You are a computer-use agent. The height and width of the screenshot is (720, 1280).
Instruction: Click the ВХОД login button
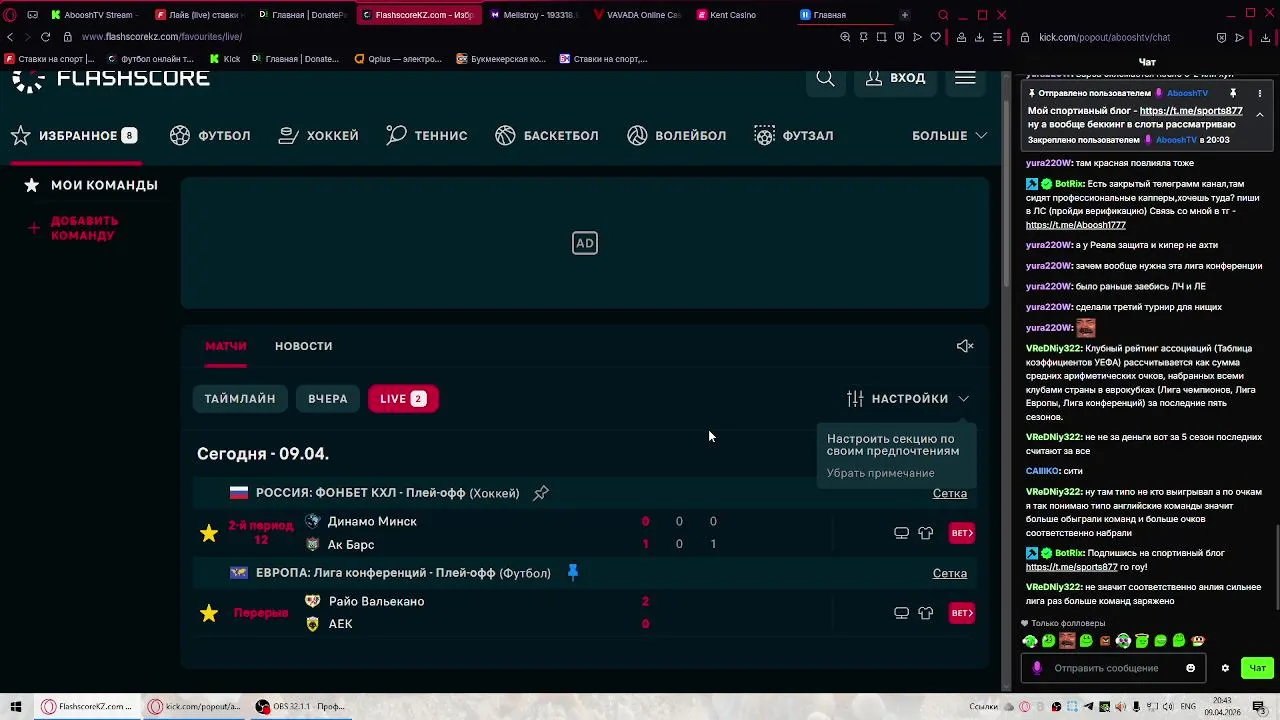(x=895, y=78)
